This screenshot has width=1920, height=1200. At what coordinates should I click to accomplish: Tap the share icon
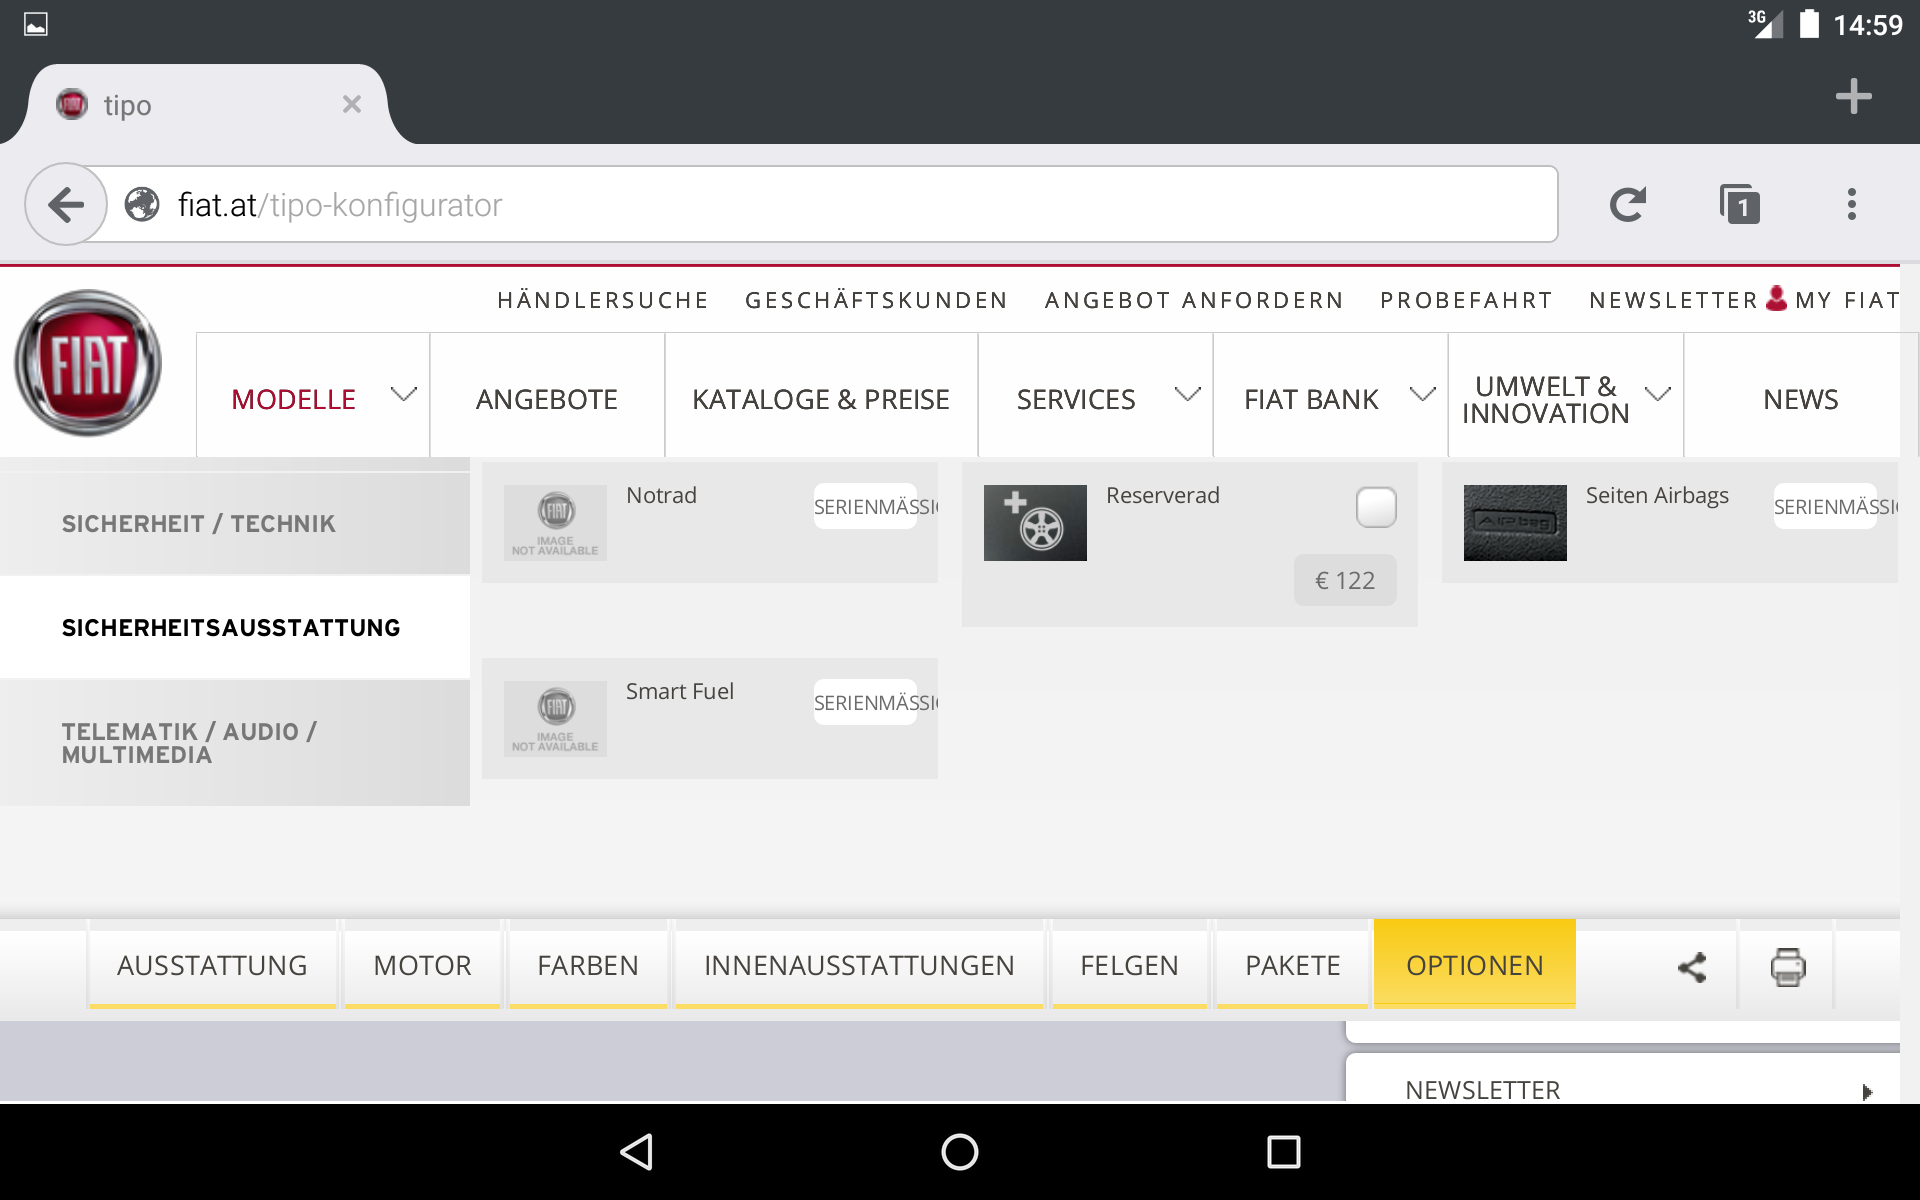1692,967
